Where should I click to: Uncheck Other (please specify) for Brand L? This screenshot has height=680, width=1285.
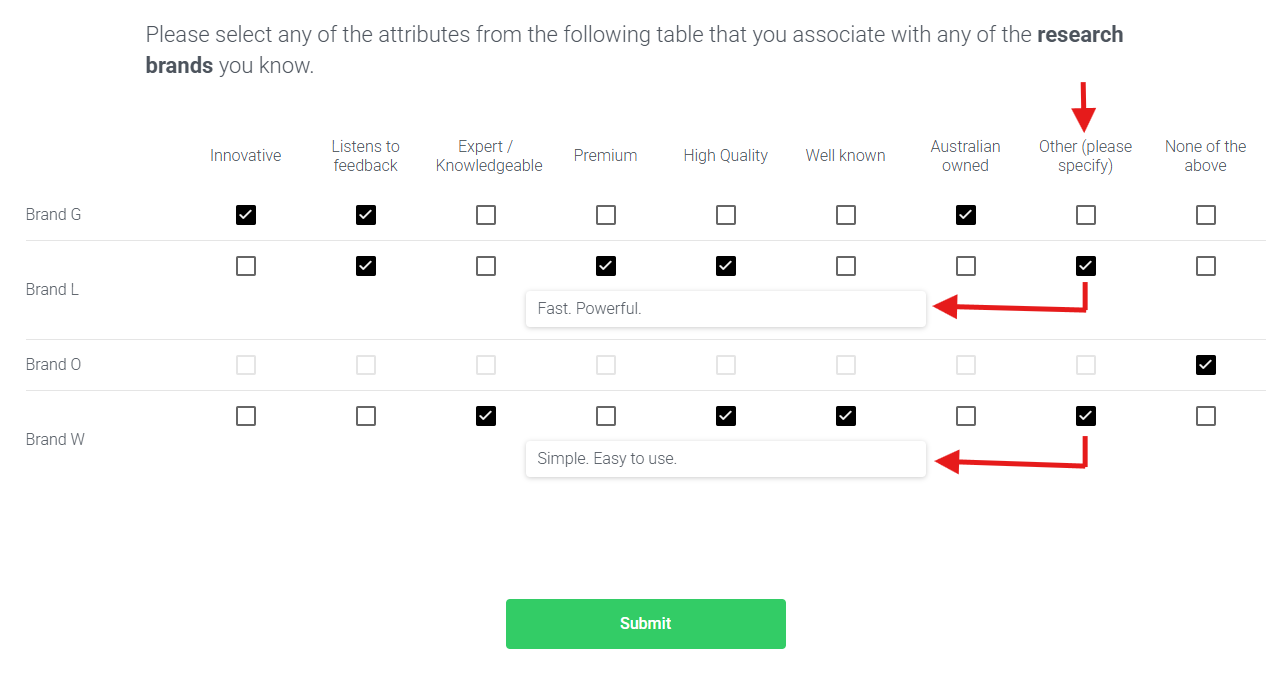coord(1086,266)
